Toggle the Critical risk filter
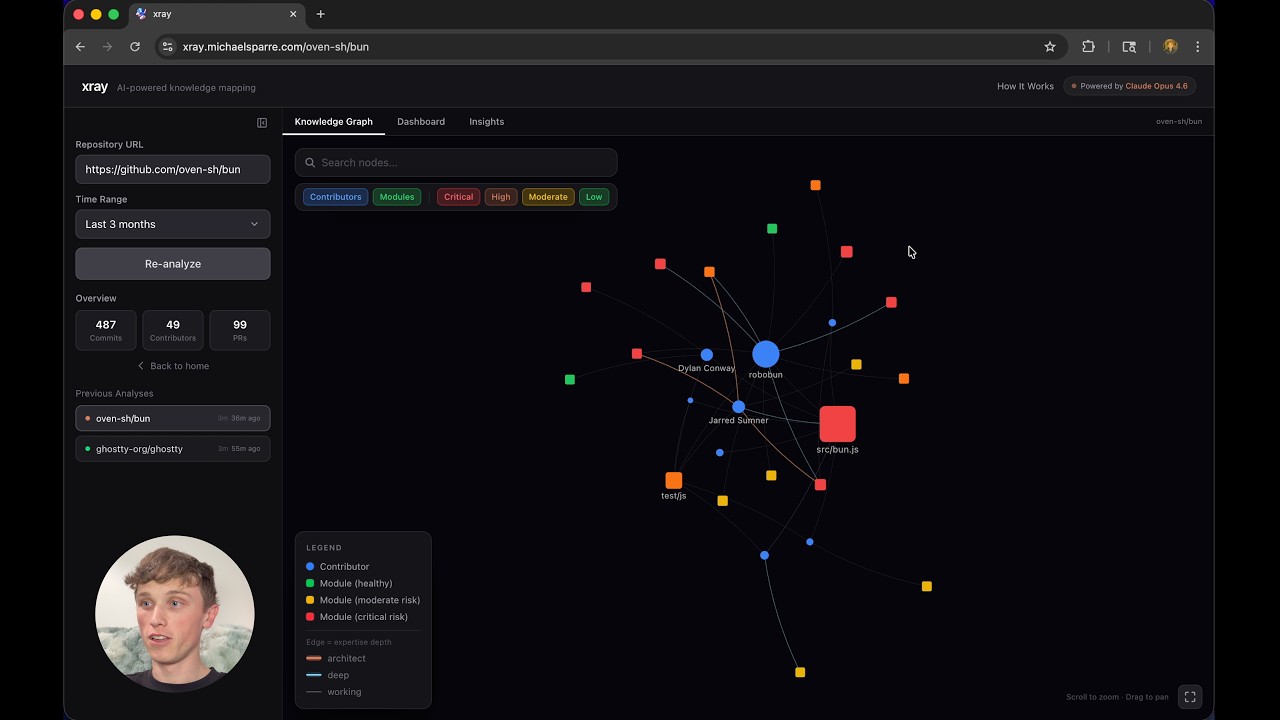Viewport: 1280px width, 720px height. [x=458, y=197]
